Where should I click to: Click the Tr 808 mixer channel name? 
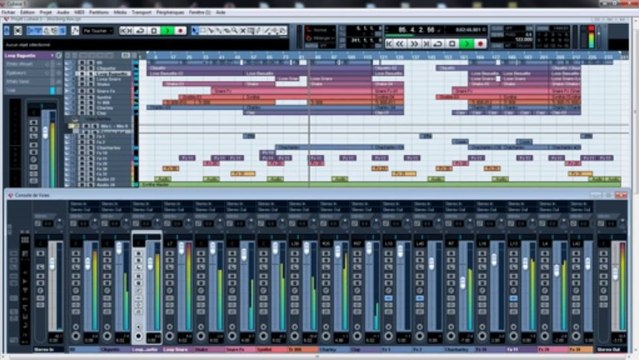(x=295, y=349)
